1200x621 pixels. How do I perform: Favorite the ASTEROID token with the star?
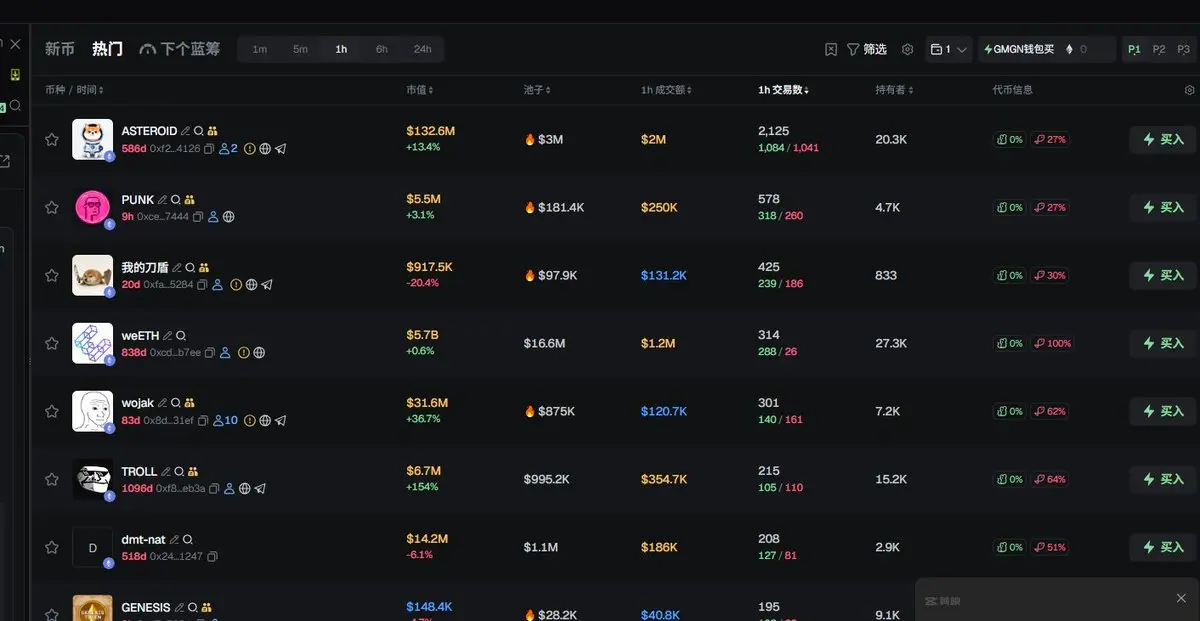pyautogui.click(x=52, y=140)
